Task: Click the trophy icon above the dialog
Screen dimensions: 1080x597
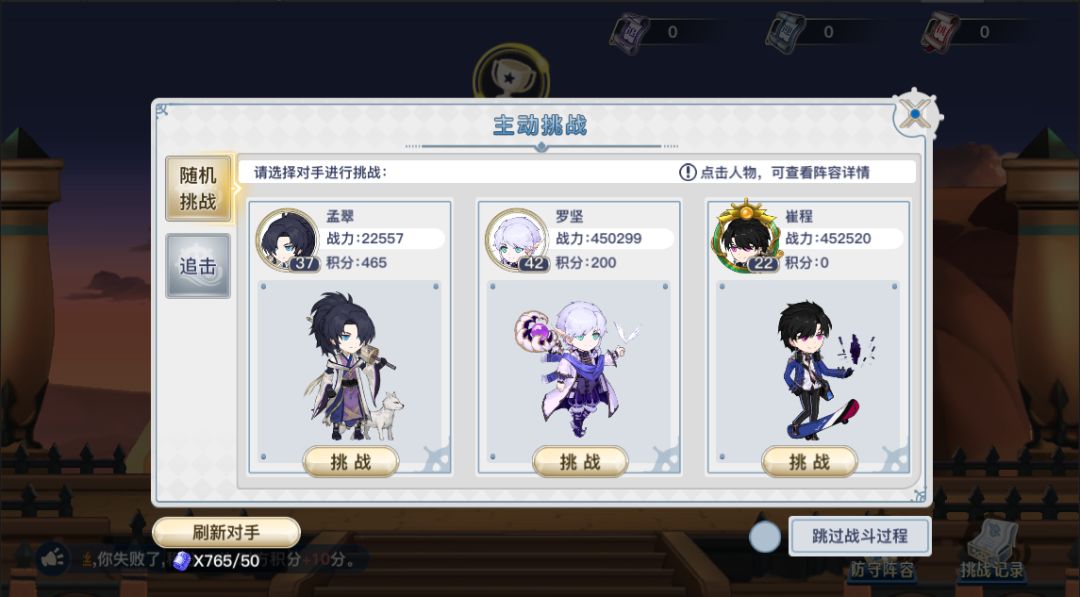Action: [510, 73]
